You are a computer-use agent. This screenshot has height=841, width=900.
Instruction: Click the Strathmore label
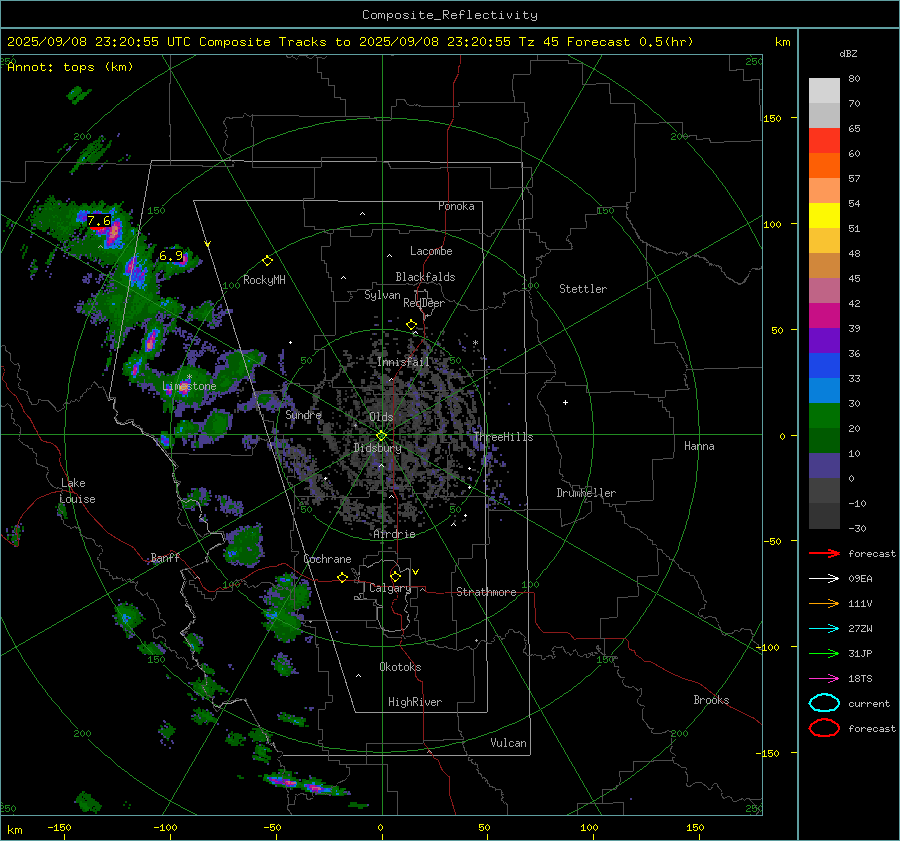(486, 592)
